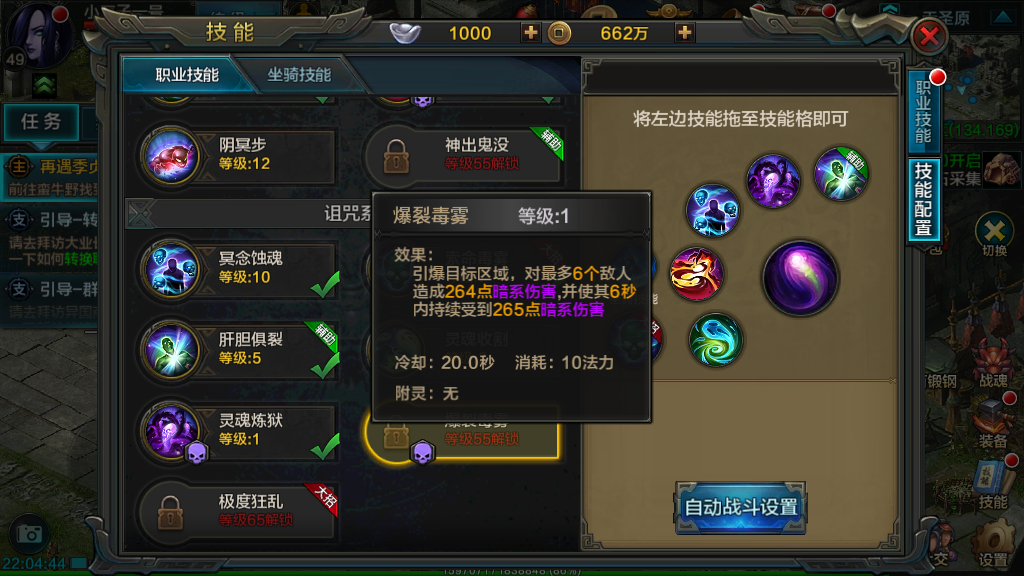The height and width of the screenshot is (576, 1024).
Task: Select the 冥念蚀魂 skill icon
Action: 171,269
